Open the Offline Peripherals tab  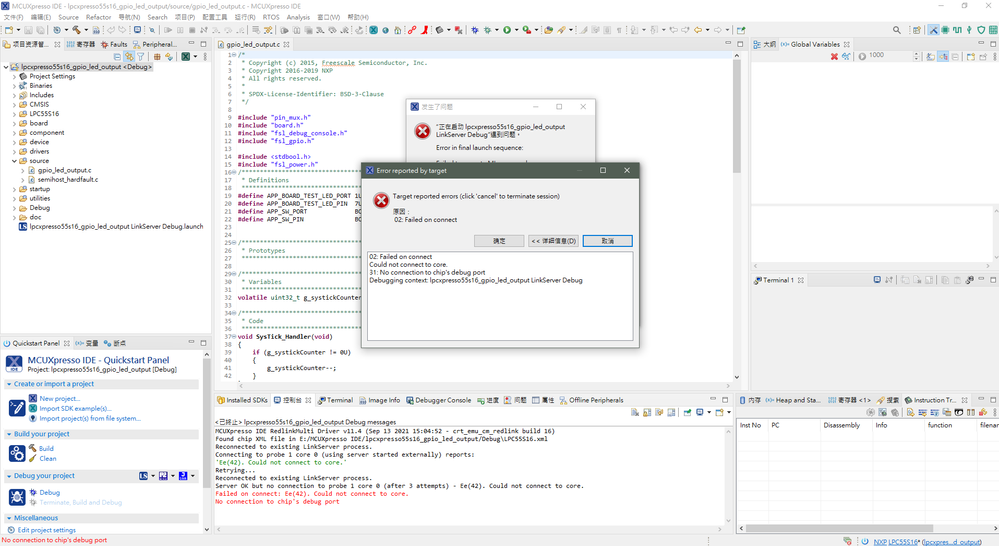(591, 400)
